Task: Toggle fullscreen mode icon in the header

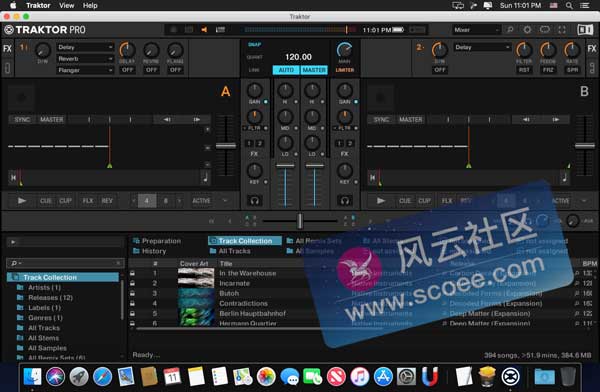Action: tap(562, 29)
